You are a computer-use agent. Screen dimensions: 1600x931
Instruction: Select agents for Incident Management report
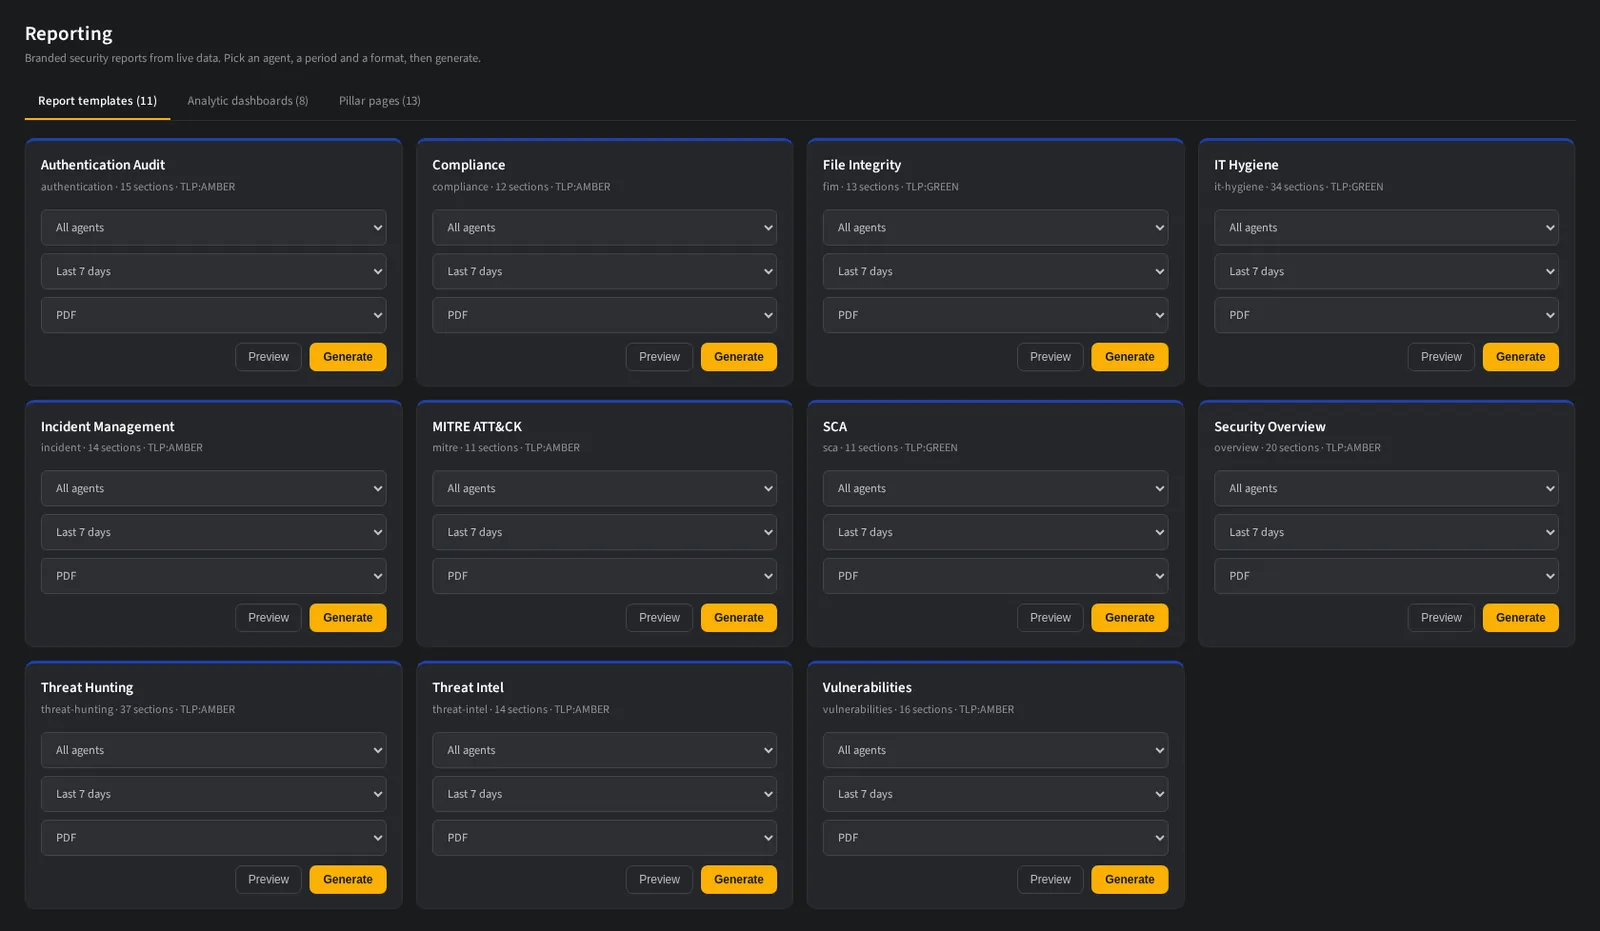click(214, 489)
